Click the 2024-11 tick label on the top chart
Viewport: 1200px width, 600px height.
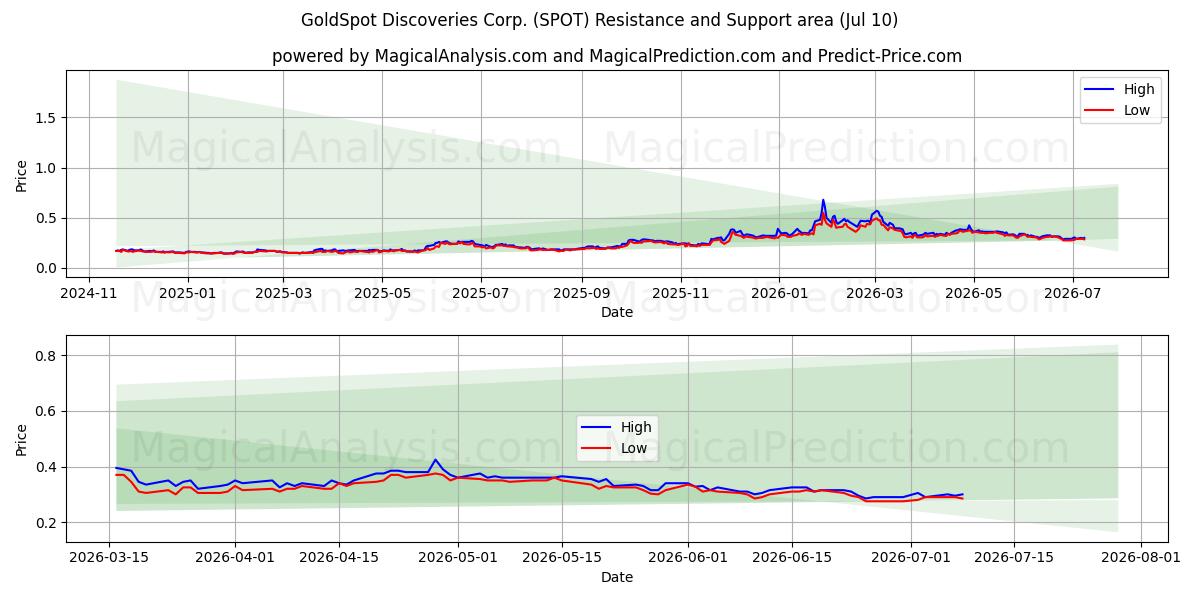(89, 293)
